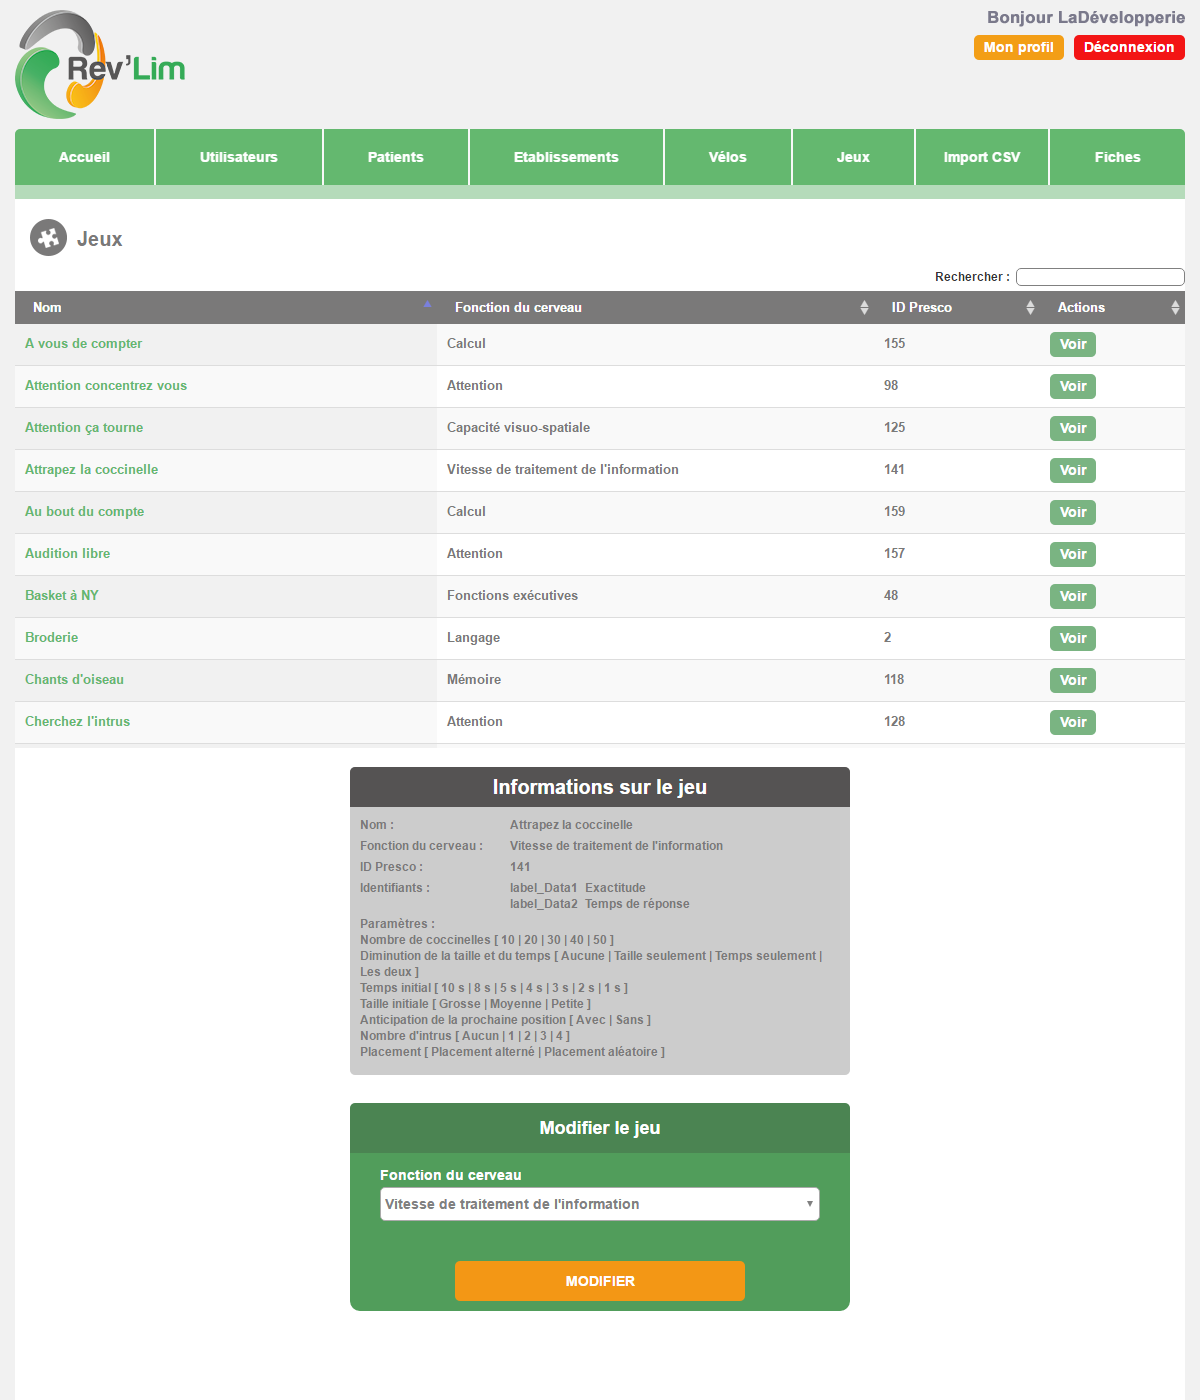
Task: Click the Rev'Lim logo
Action: (100, 66)
